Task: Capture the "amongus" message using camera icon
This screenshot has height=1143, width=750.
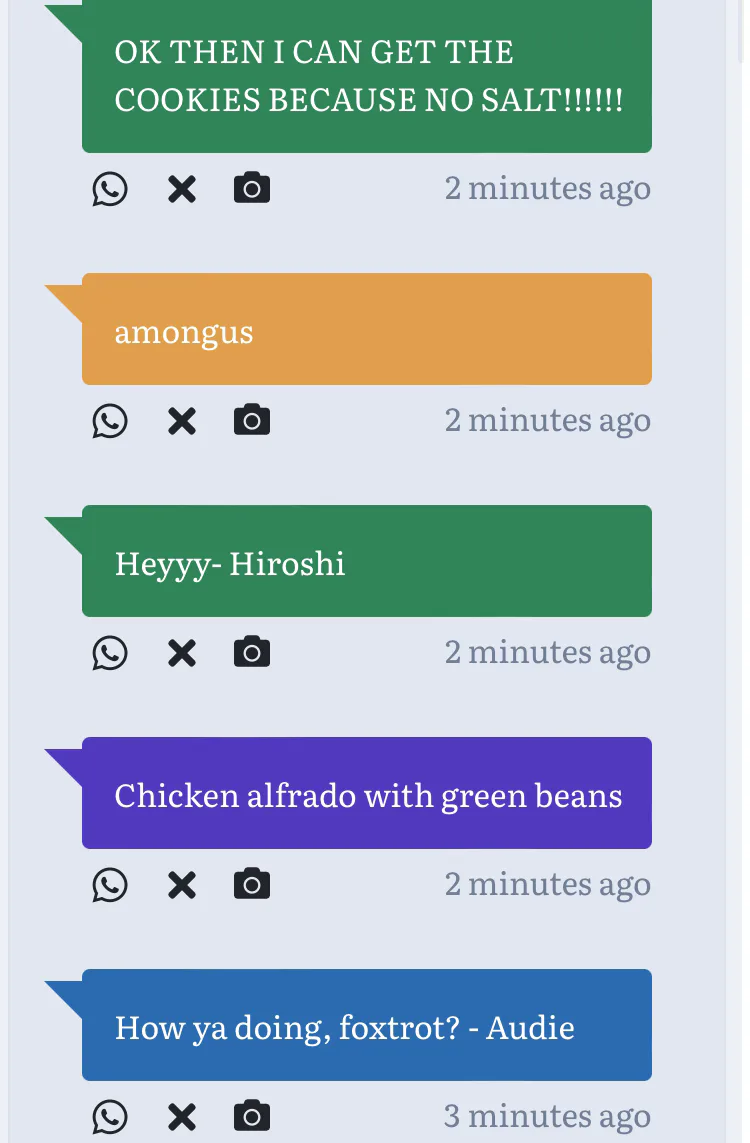Action: pos(252,420)
